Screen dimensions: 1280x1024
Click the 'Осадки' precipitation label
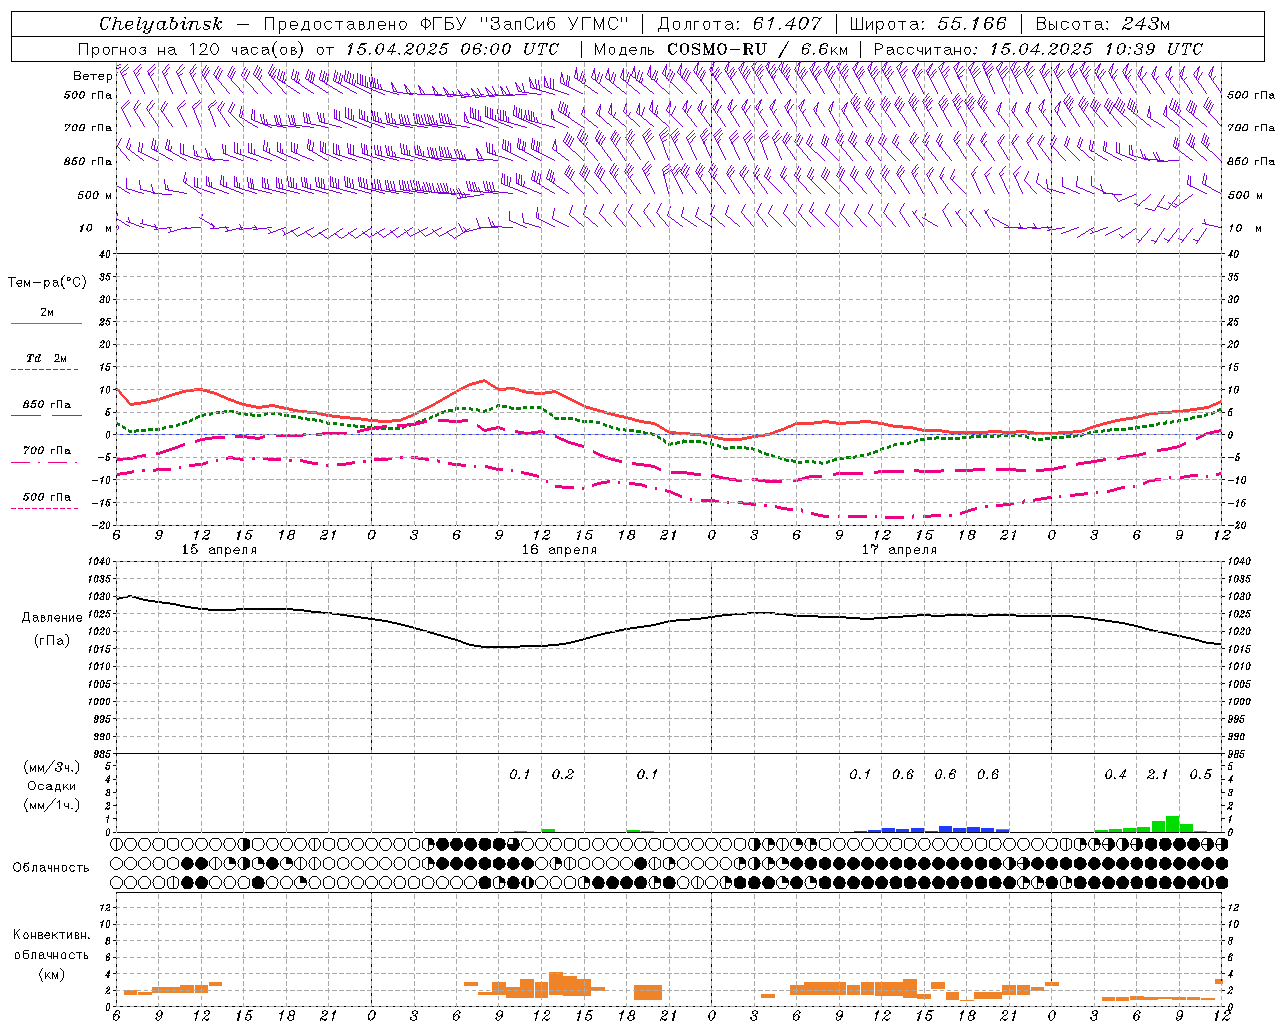pyautogui.click(x=51, y=786)
